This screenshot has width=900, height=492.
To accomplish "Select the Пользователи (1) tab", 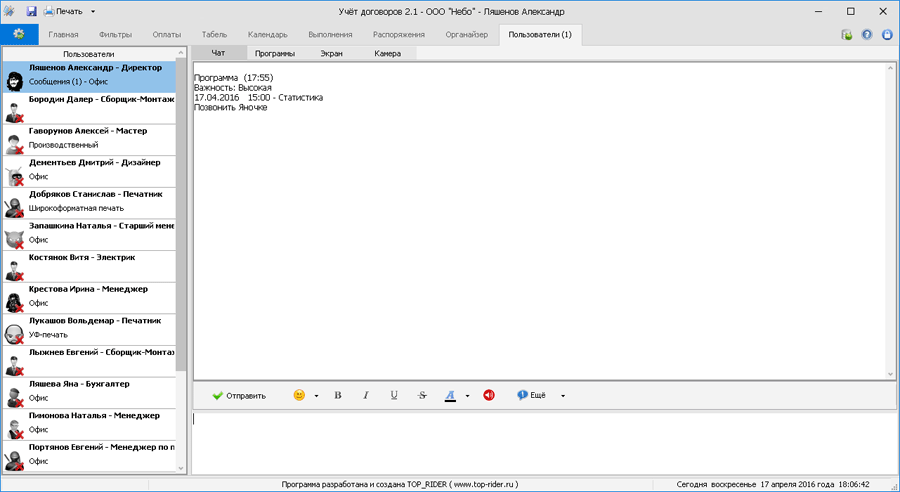I will click(540, 34).
